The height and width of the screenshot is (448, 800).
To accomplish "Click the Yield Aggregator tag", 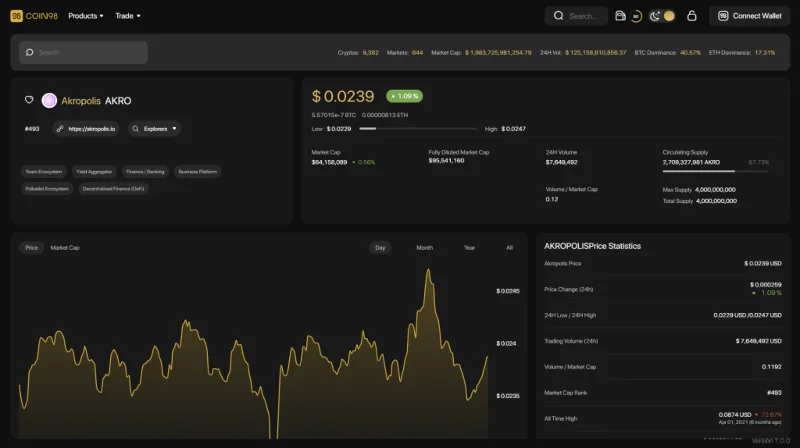I will tap(94, 171).
